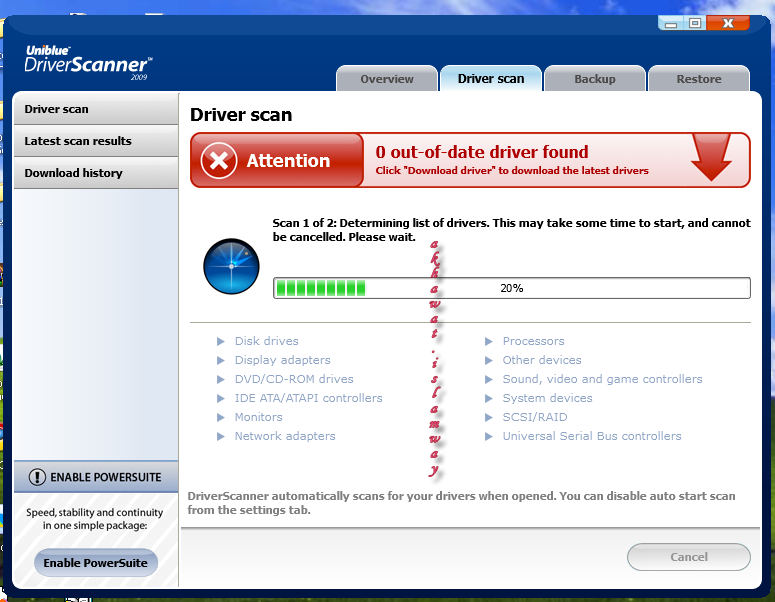Expand the Display adapters arrow
The width and height of the screenshot is (775, 602).
coord(220,360)
